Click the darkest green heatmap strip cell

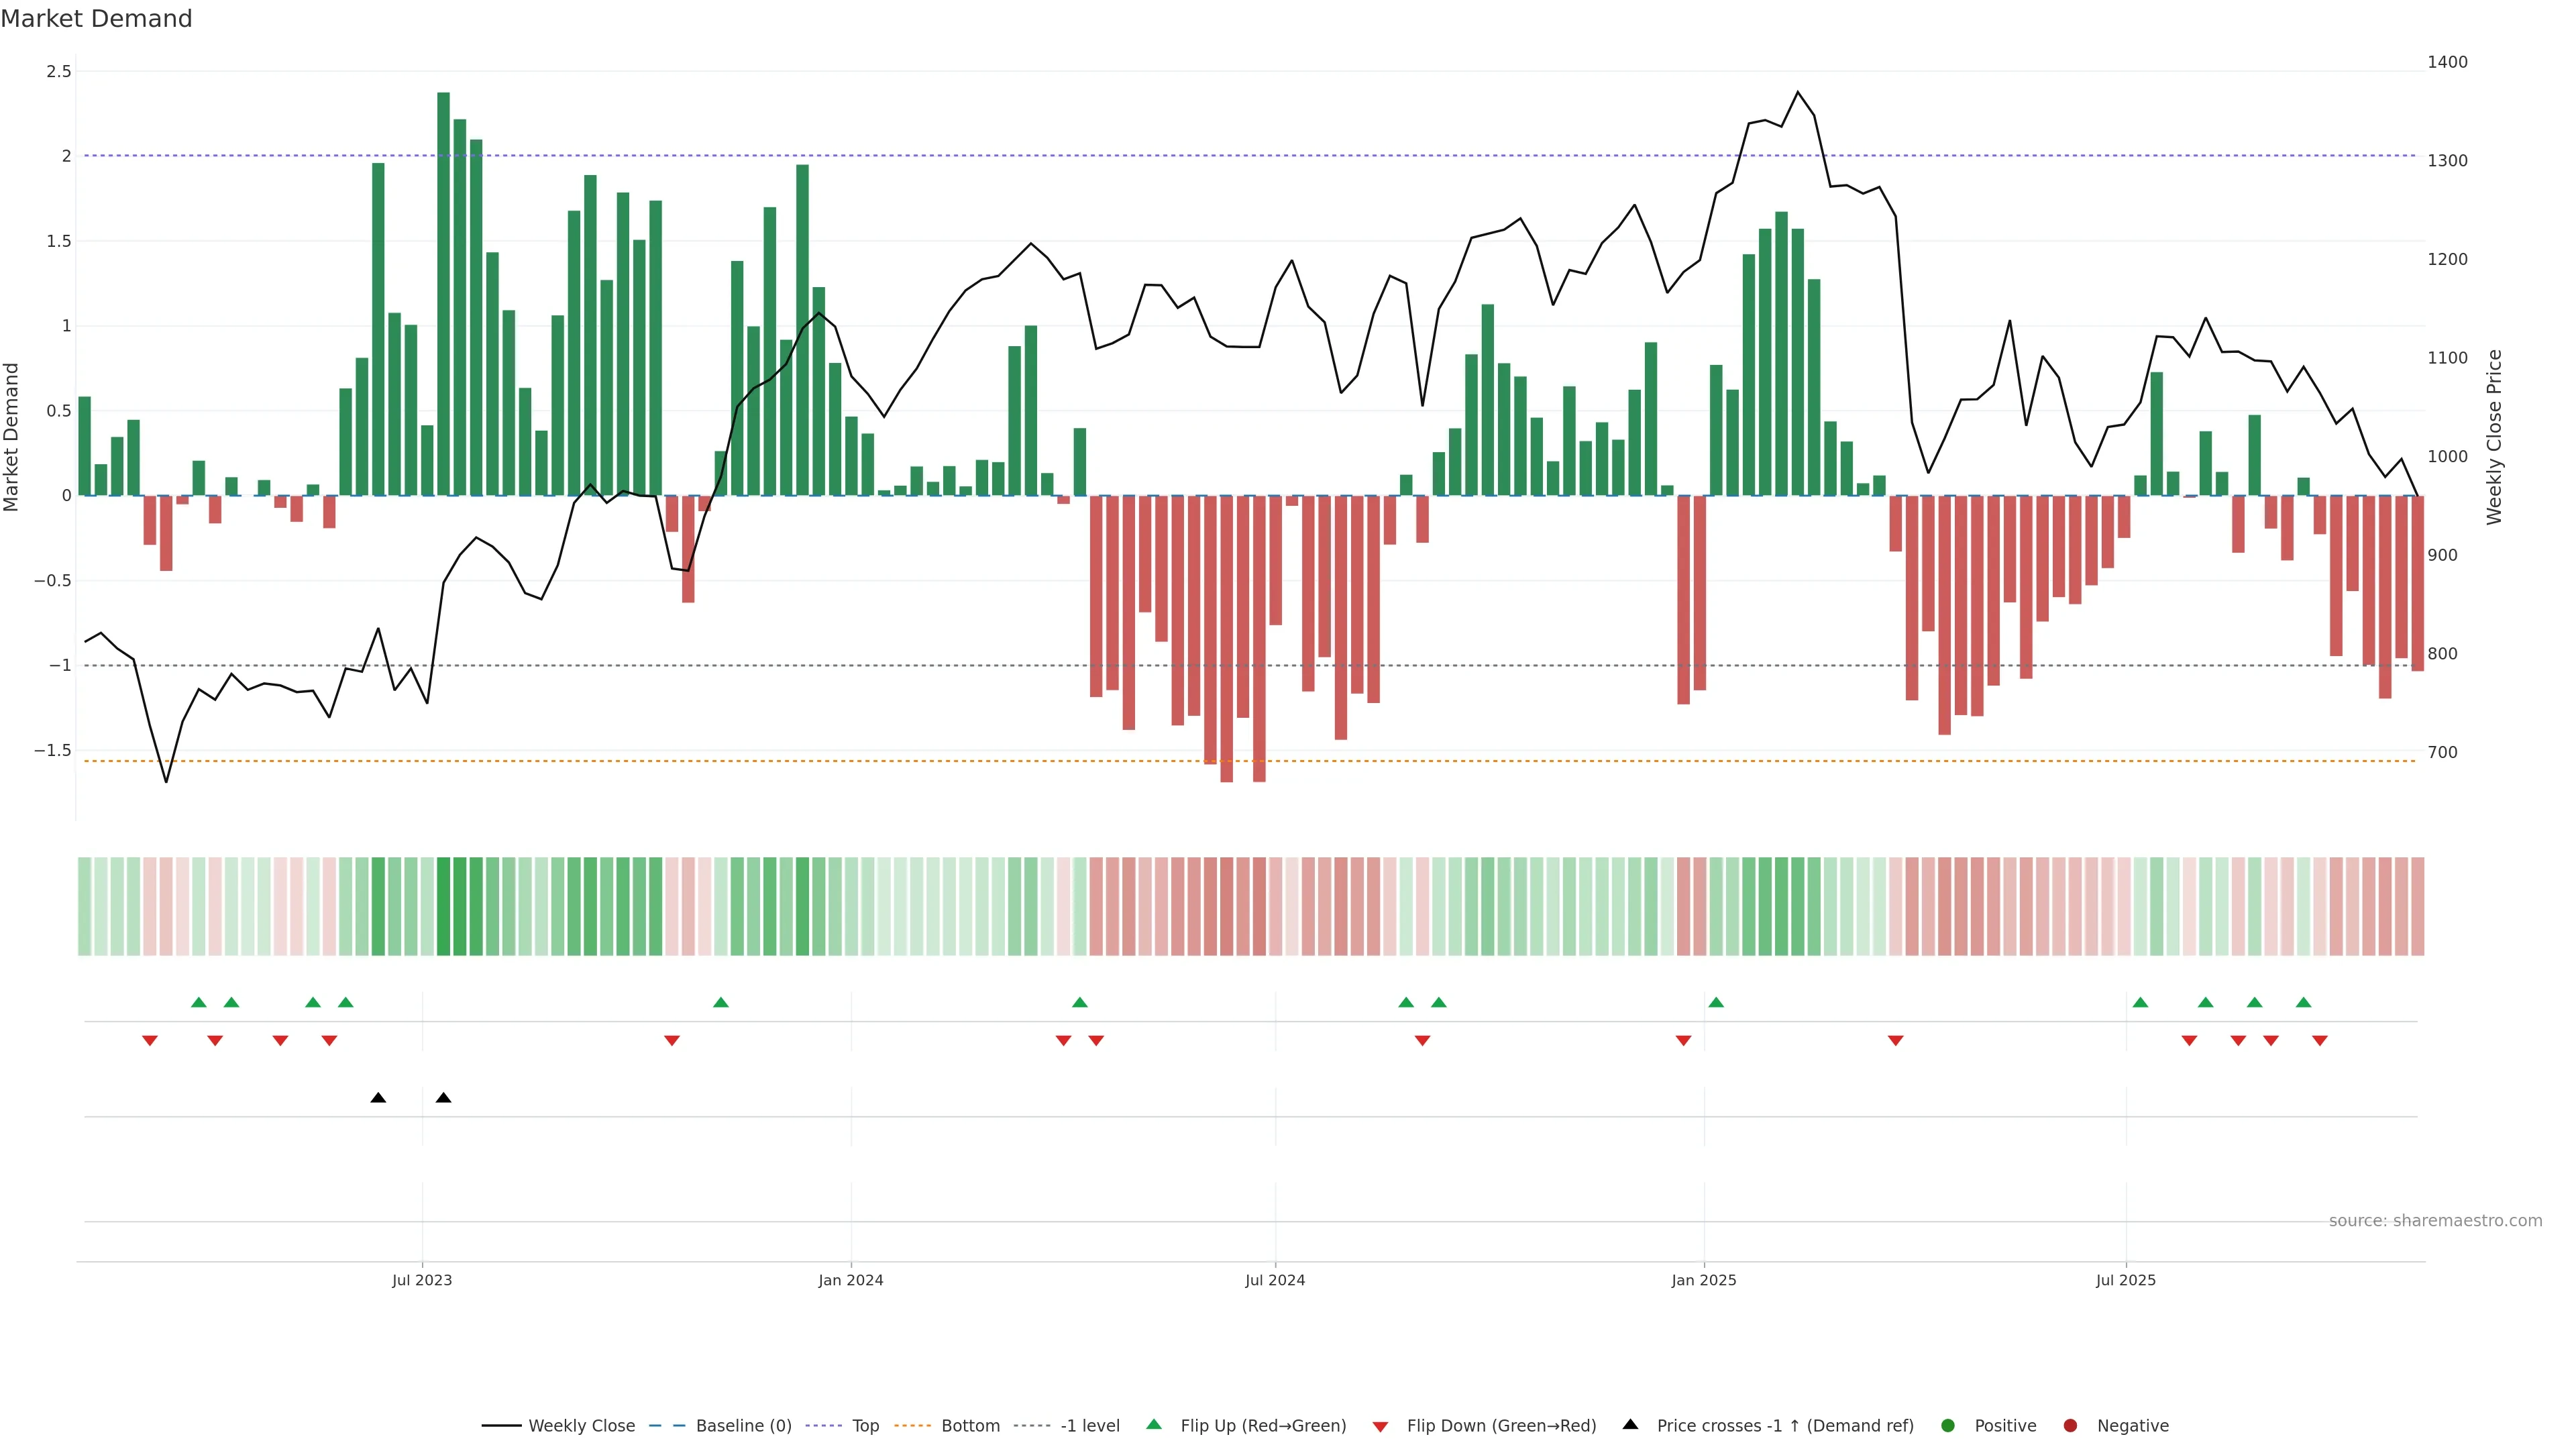coord(443,906)
